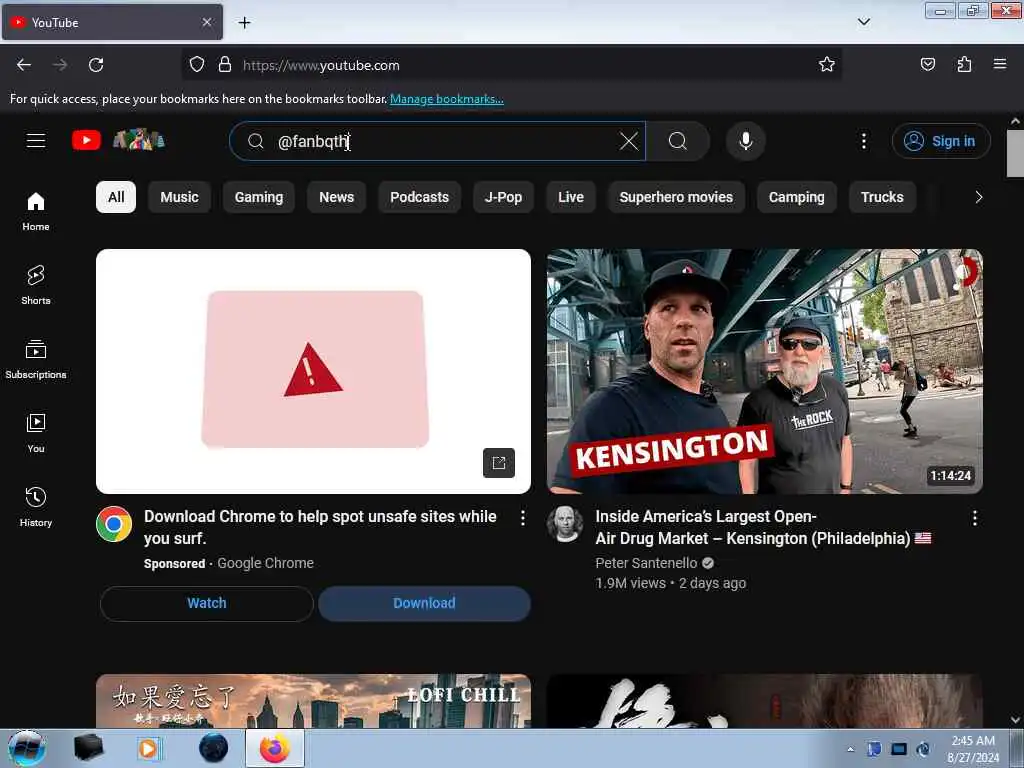
Task: Run the search with the magnifier button
Action: pyautogui.click(x=678, y=141)
